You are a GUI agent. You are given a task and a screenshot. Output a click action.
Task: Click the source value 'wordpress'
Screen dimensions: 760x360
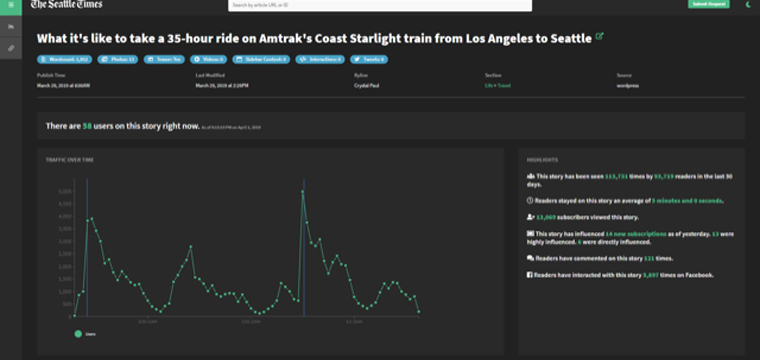[628, 86]
